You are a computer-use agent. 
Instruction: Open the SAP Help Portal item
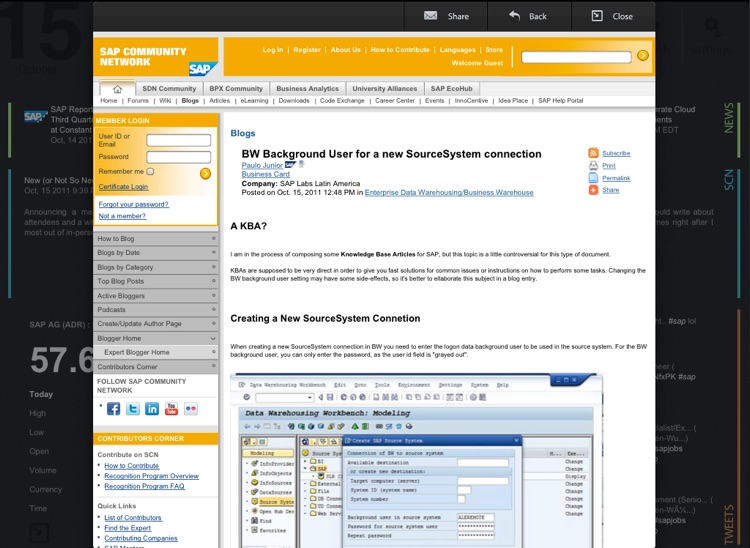coord(561,101)
